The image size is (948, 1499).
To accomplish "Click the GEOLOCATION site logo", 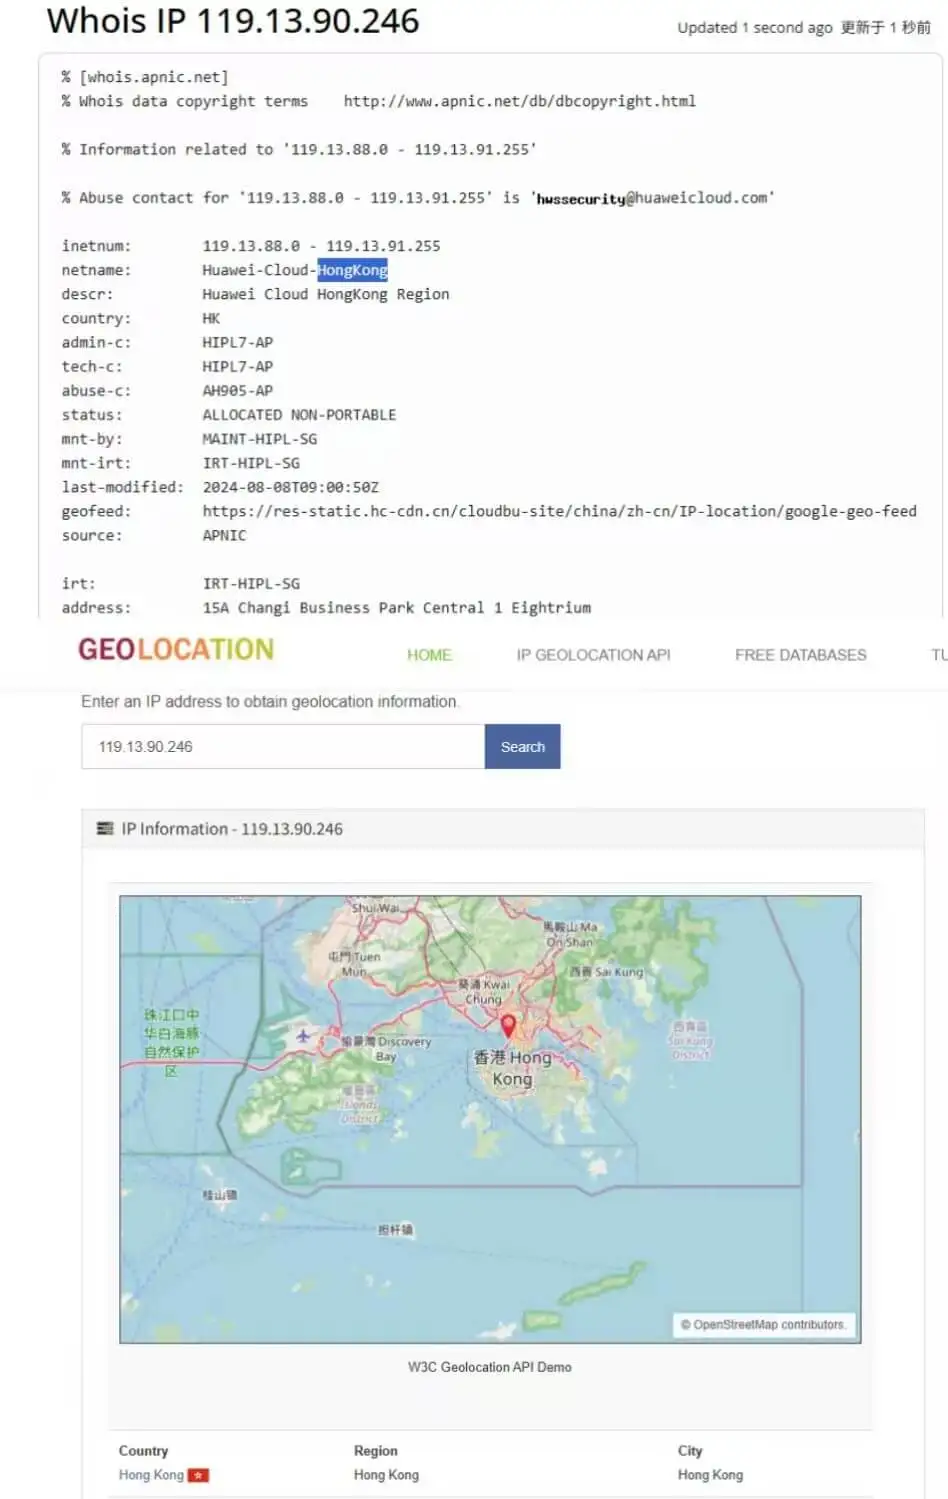I will [174, 649].
